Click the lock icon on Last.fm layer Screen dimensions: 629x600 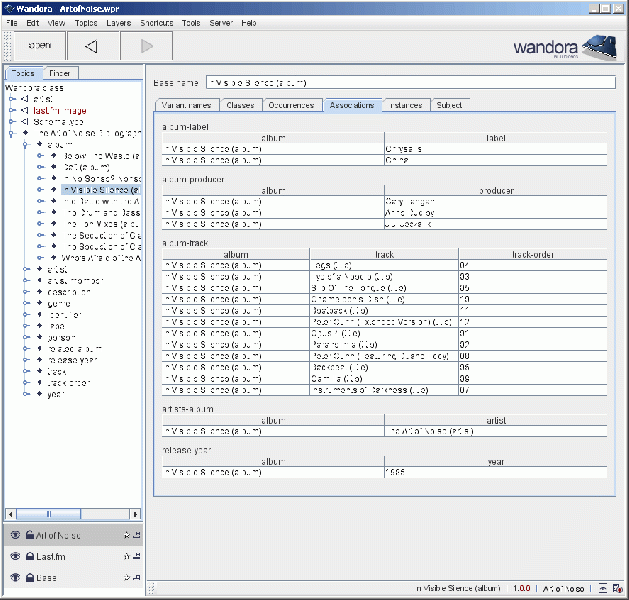tap(30, 557)
